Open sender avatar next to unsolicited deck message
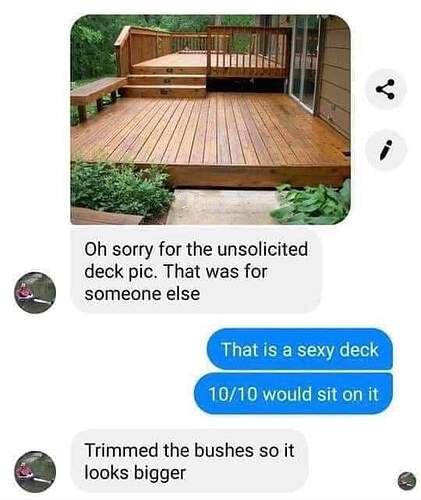The height and width of the screenshot is (500, 421). pyautogui.click(x=35, y=292)
